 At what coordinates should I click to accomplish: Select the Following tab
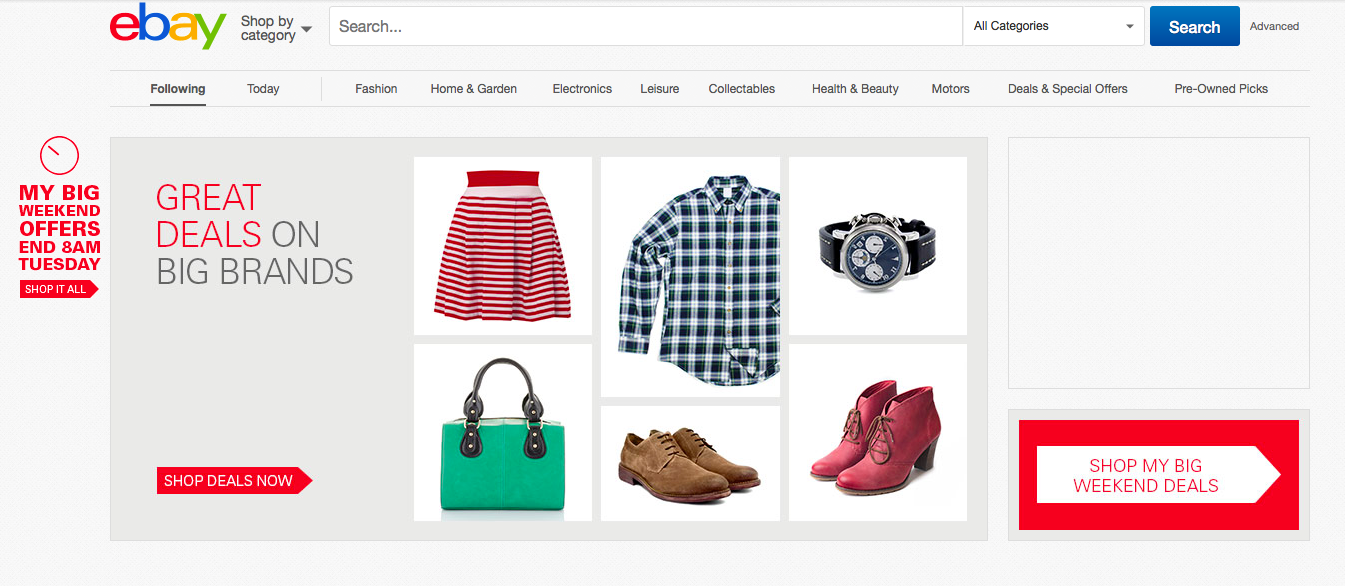coord(178,89)
